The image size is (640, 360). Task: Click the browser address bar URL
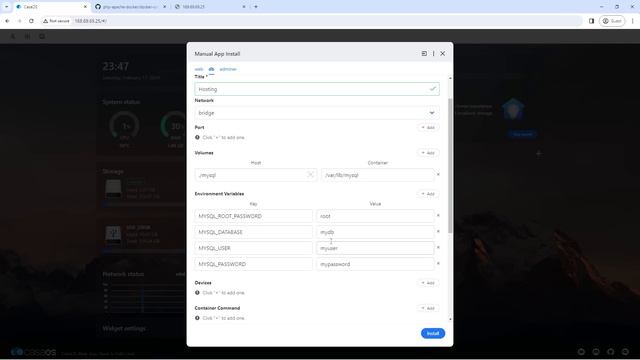(x=91, y=21)
